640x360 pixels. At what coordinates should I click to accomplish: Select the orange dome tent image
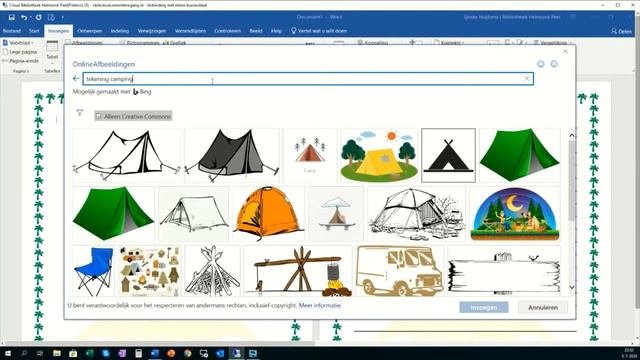268,214
